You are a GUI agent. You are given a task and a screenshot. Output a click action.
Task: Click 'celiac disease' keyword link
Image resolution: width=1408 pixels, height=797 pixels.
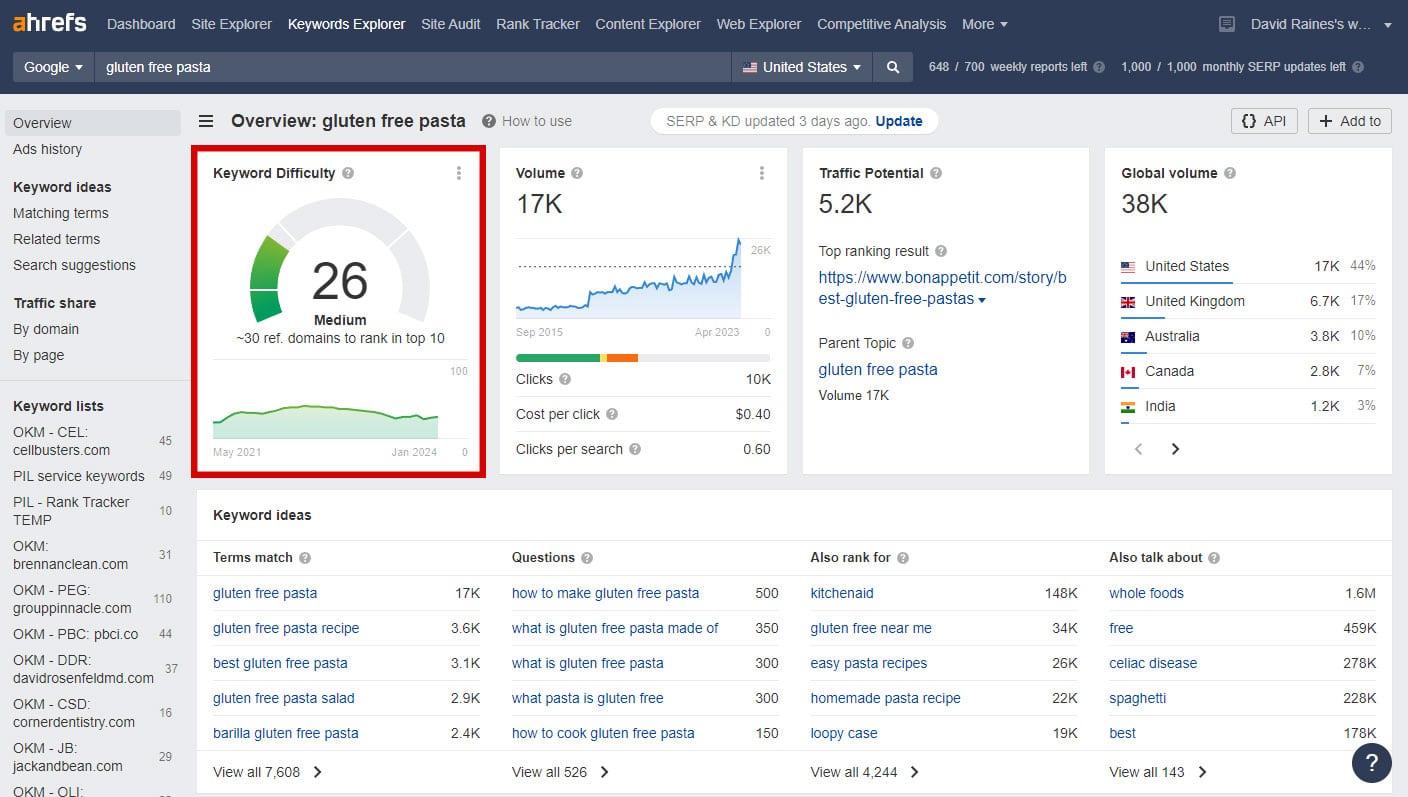tap(1153, 663)
